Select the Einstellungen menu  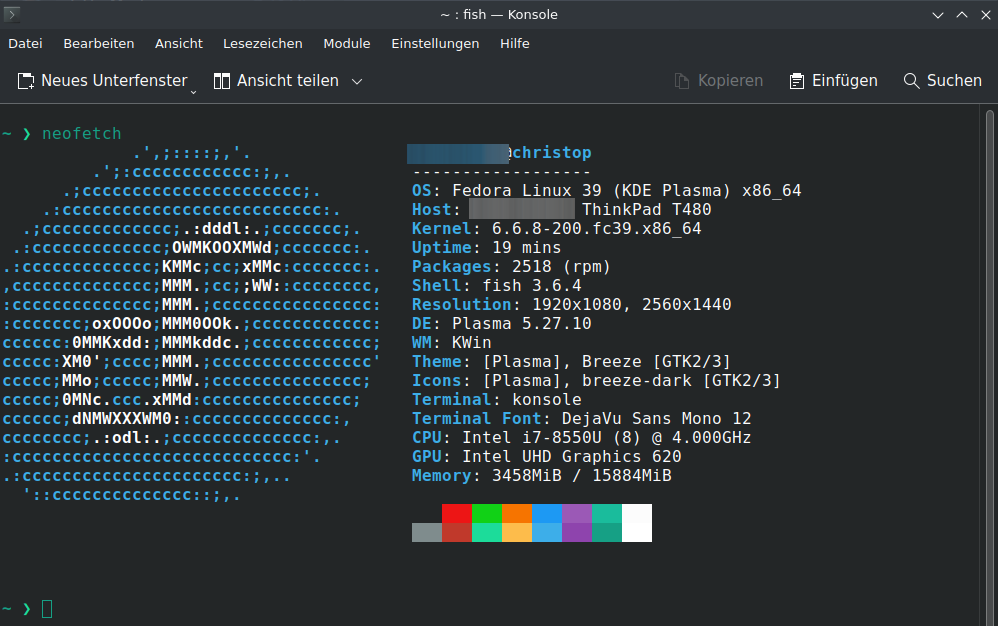click(x=435, y=44)
